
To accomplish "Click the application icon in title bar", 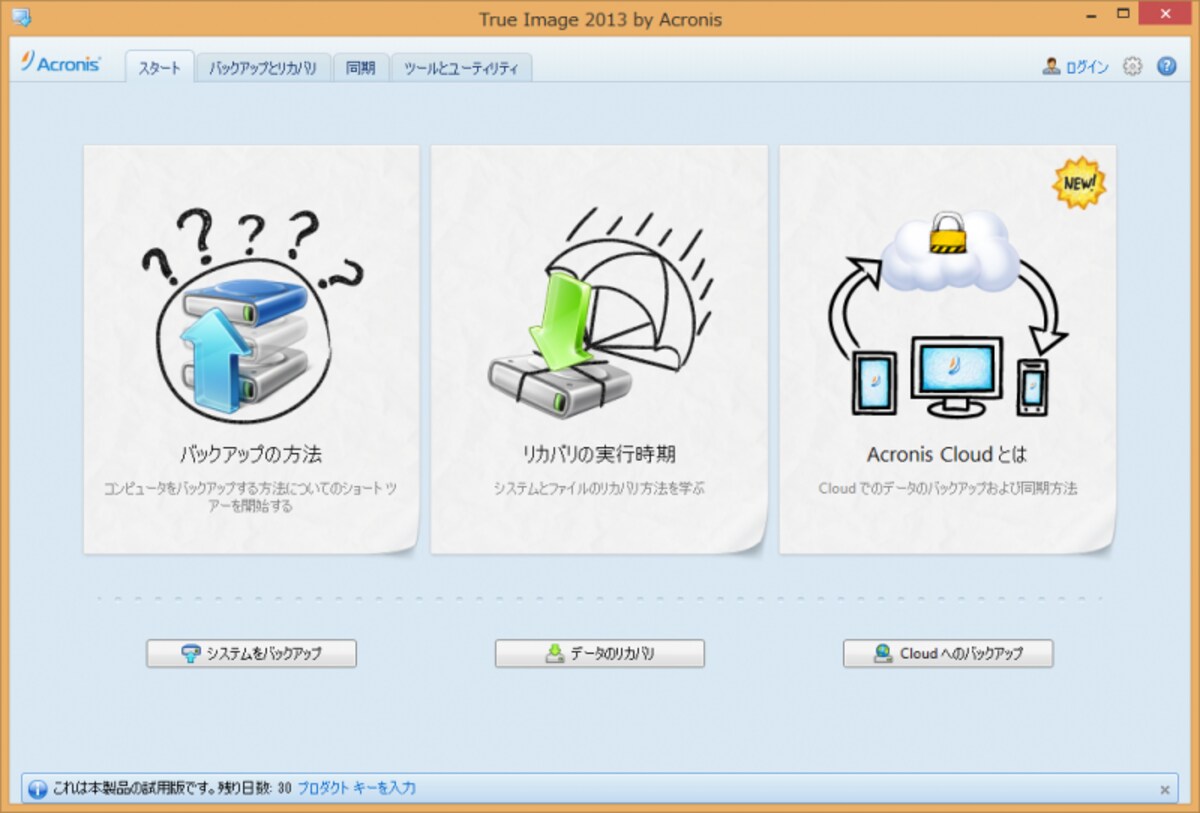I will click(x=20, y=17).
